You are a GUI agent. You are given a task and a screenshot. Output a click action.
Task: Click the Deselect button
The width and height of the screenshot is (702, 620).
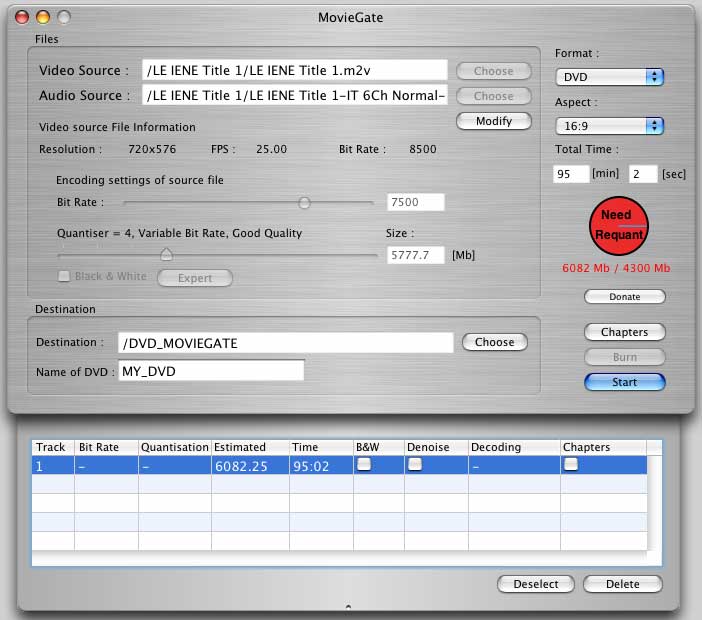tap(536, 584)
